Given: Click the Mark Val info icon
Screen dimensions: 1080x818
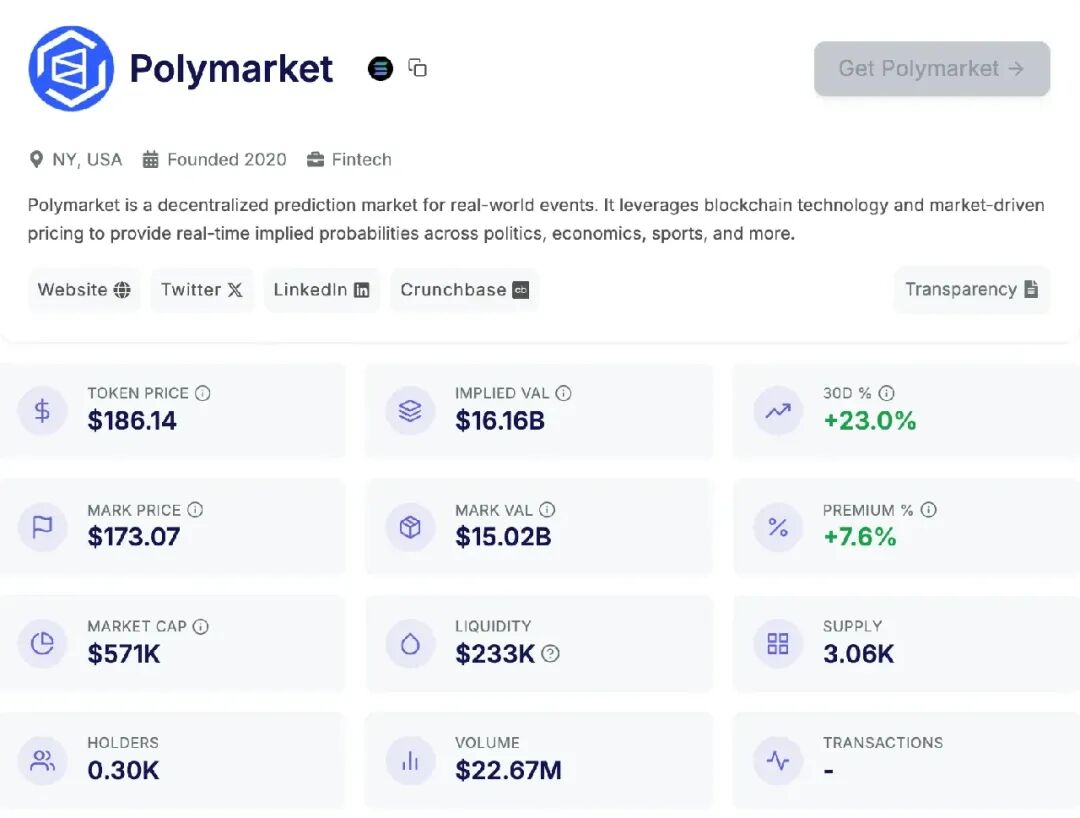Looking at the screenshot, I should coord(547,510).
